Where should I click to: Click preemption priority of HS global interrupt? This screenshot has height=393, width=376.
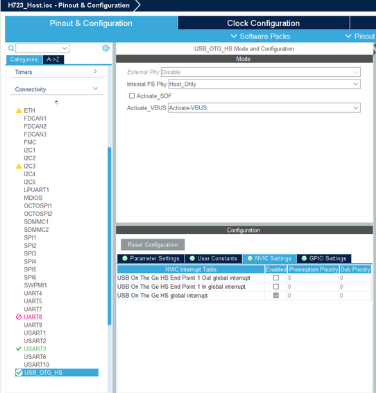313,296
